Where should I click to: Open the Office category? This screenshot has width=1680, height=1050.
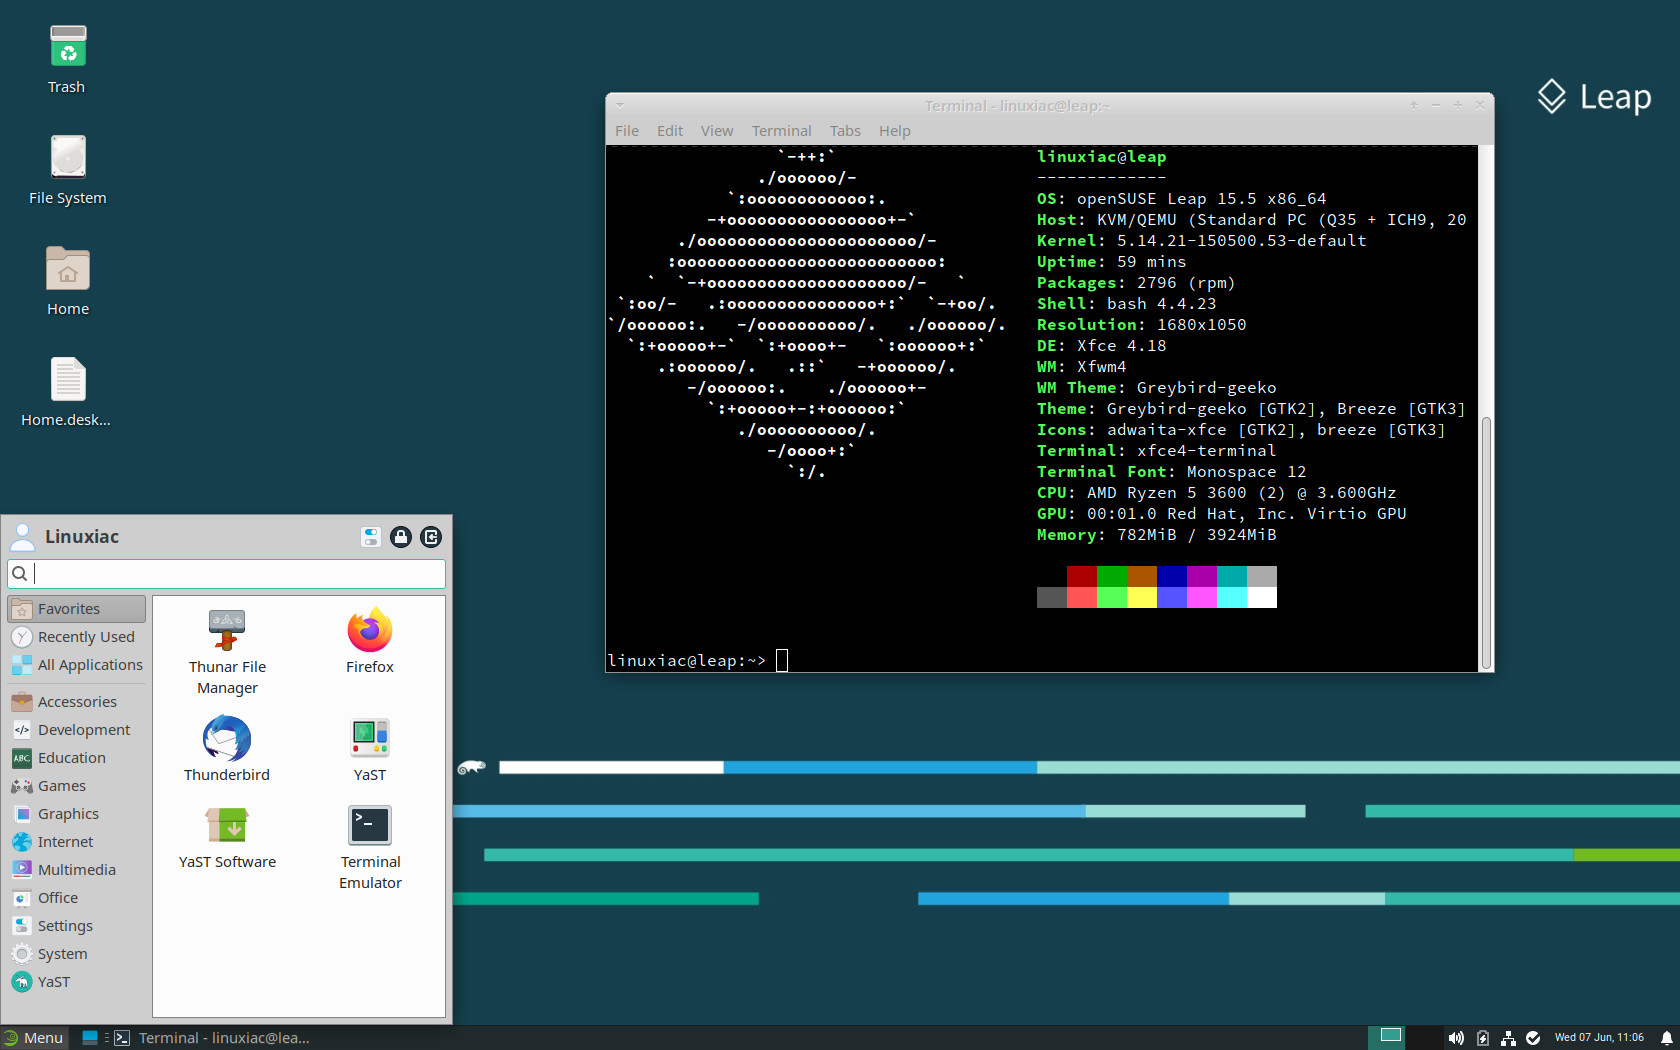pos(77,898)
